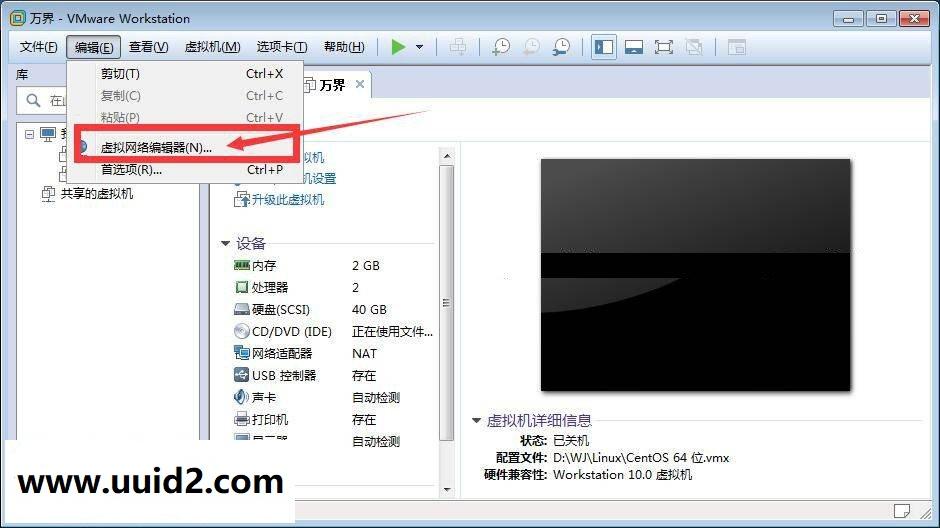Collapse the library tree root node
Screen dimensions: 940x528
29,134
